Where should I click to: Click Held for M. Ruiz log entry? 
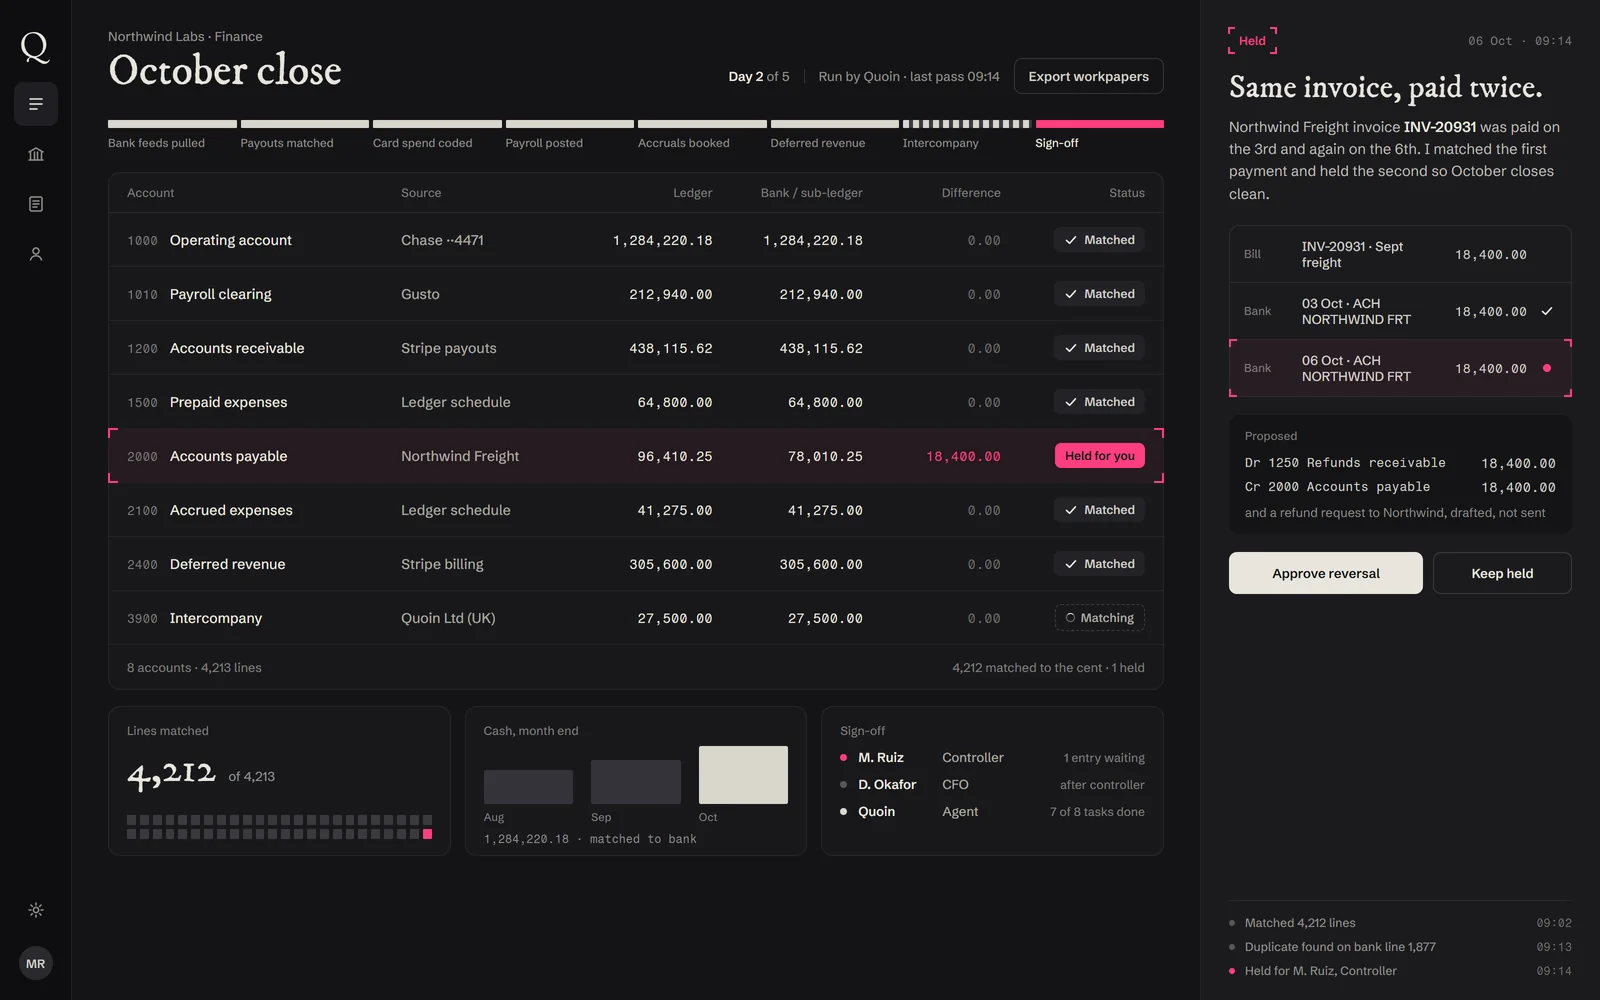point(1400,971)
